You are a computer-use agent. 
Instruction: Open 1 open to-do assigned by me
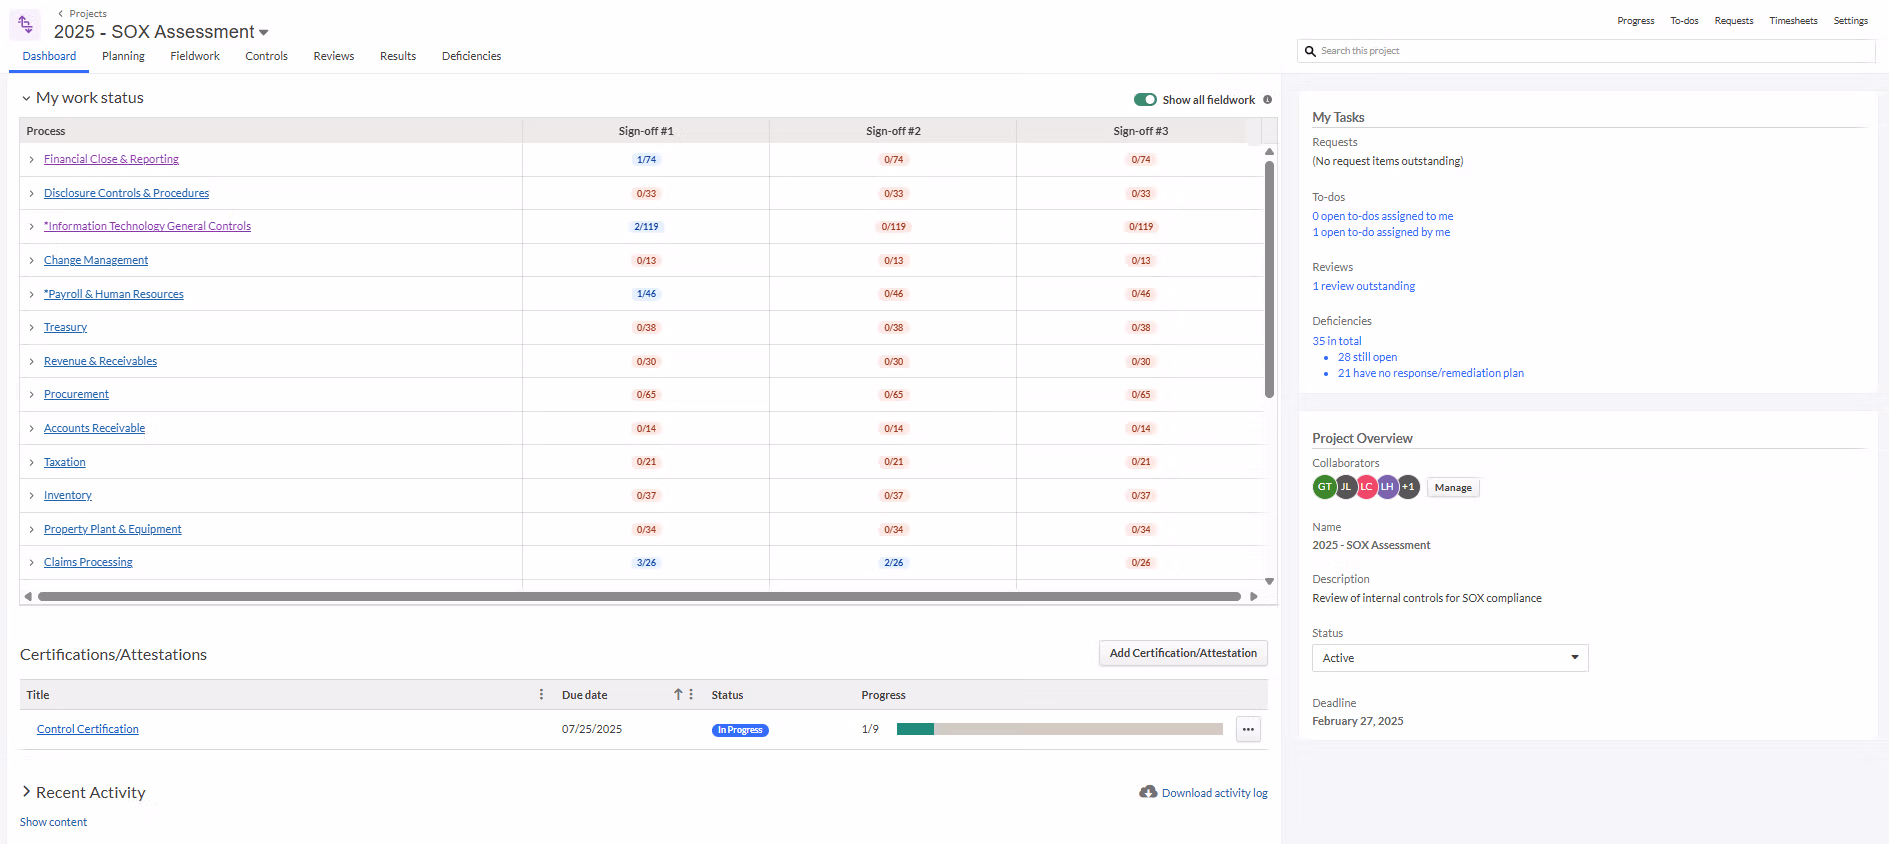click(1381, 232)
